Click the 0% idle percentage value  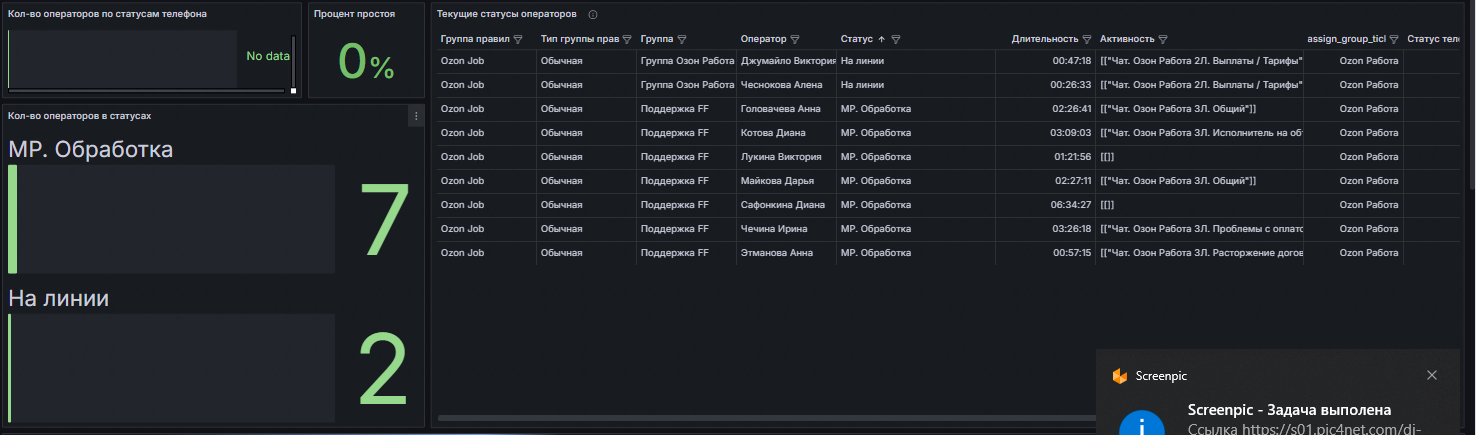pyautogui.click(x=366, y=61)
